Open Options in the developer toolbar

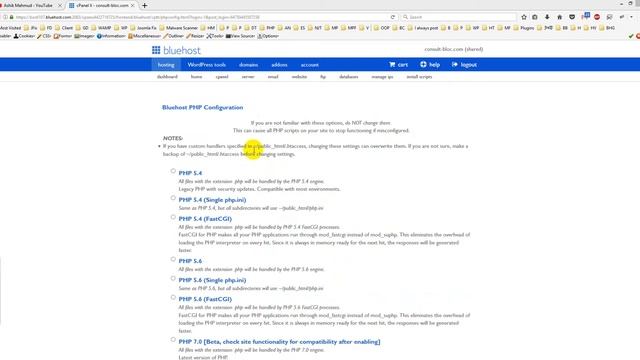click(x=268, y=36)
